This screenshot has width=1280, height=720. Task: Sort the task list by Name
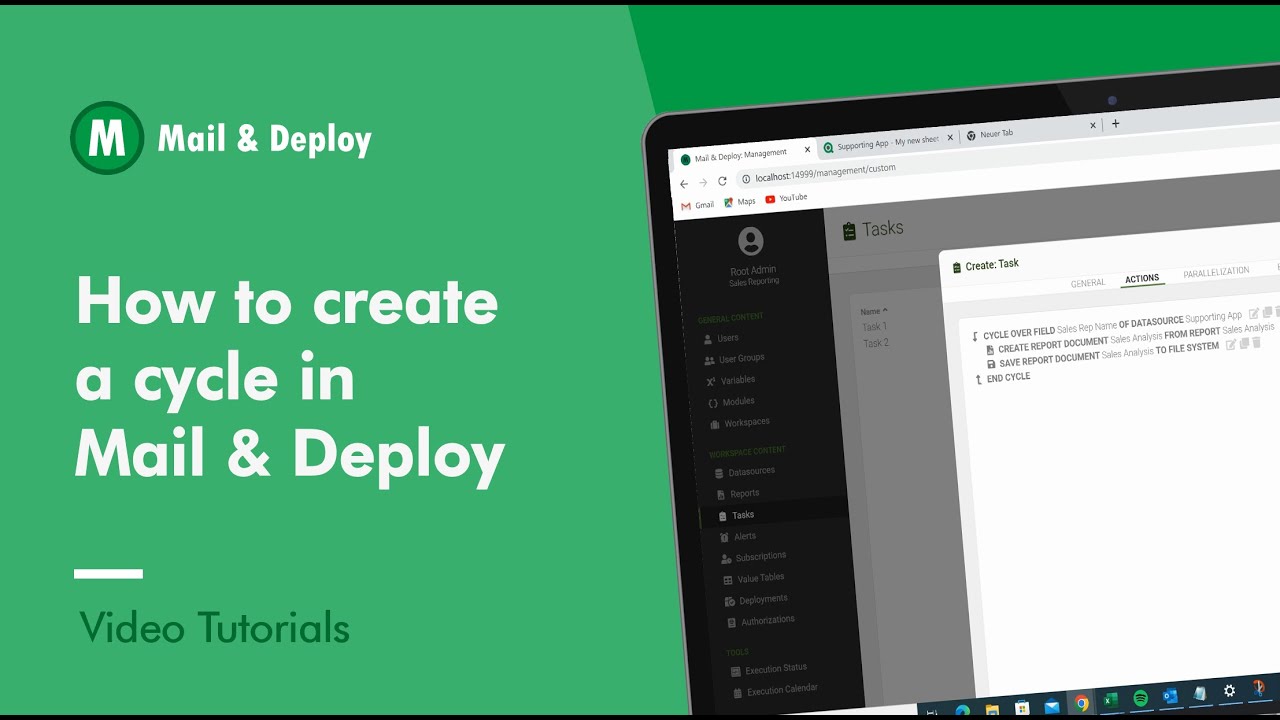coord(874,311)
